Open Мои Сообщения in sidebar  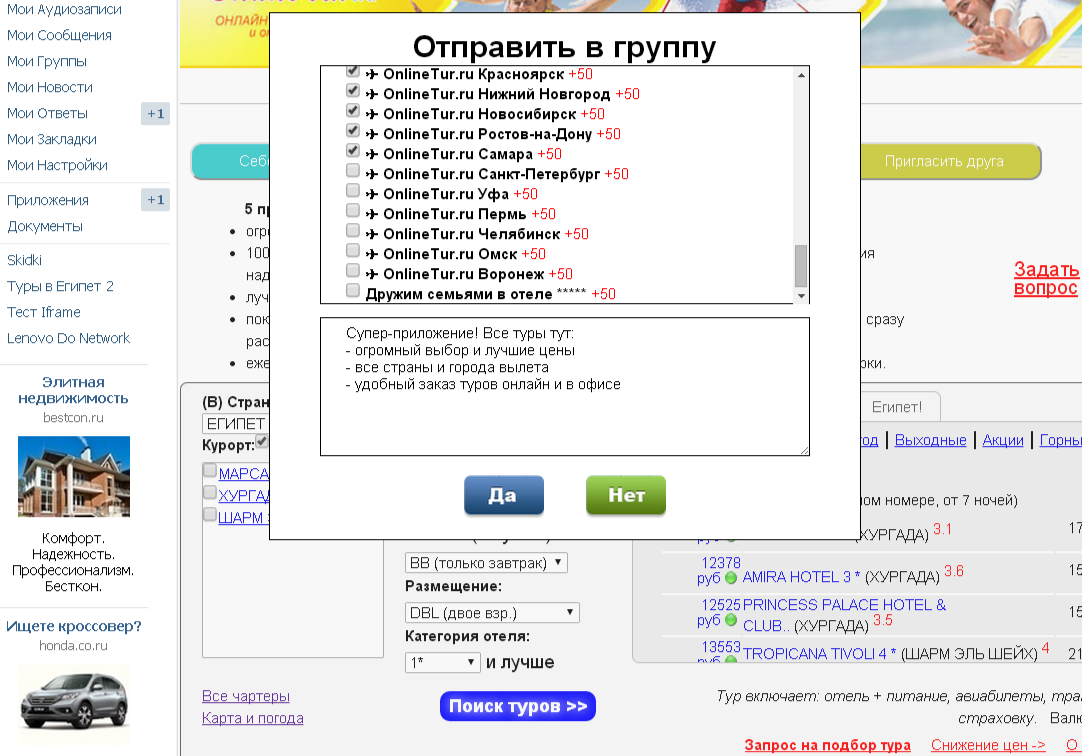coord(59,35)
